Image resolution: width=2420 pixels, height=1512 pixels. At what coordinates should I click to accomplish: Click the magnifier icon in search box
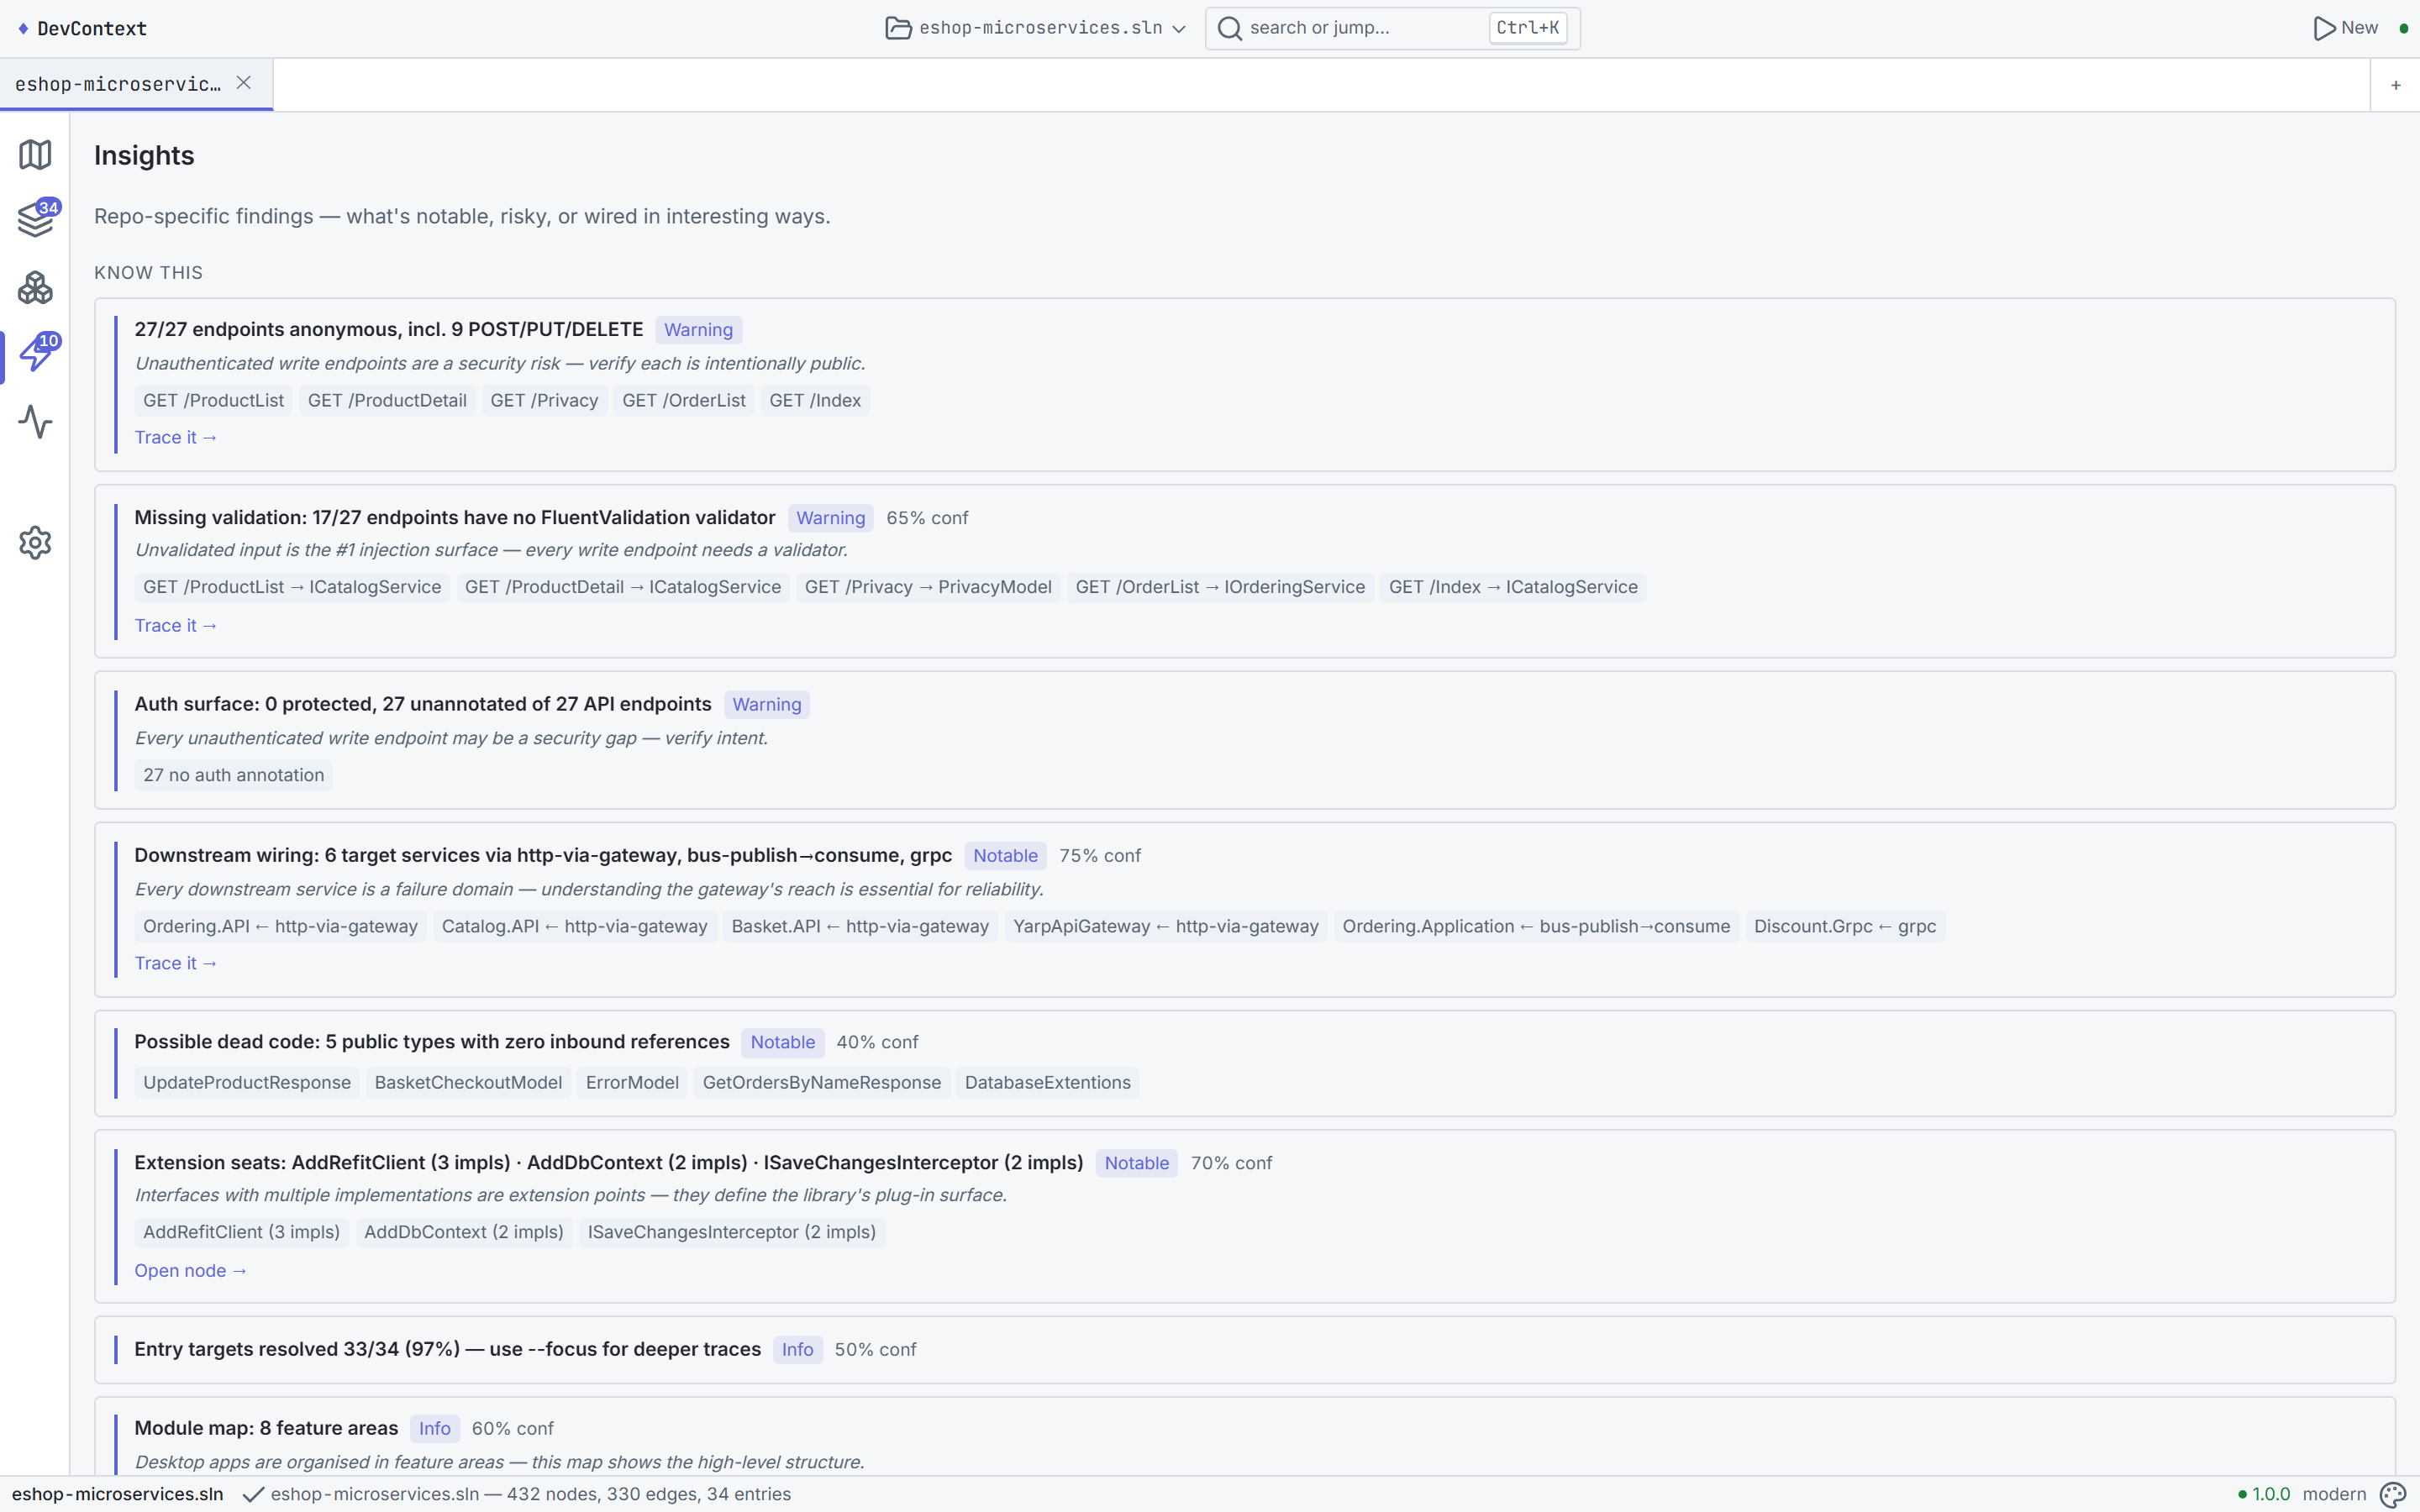pyautogui.click(x=1230, y=28)
